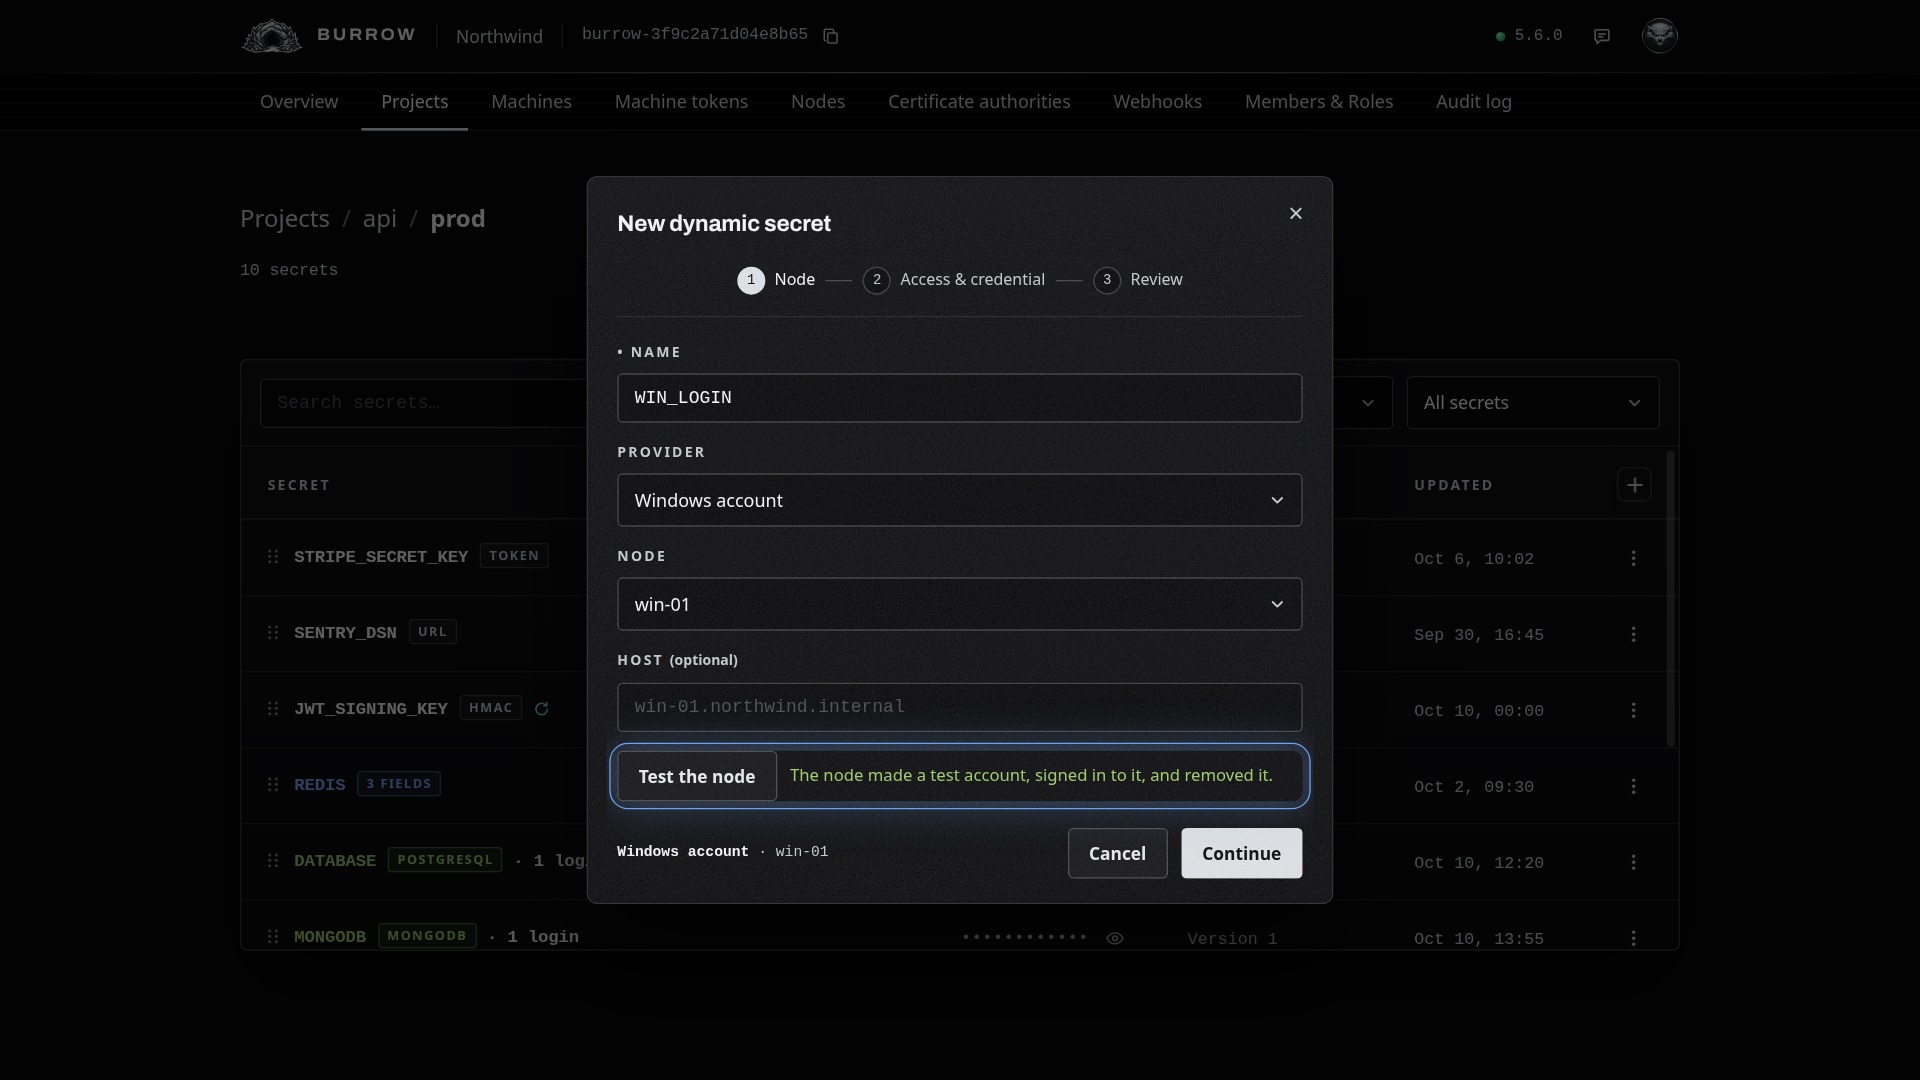Image resolution: width=1920 pixels, height=1080 pixels.
Task: Cancel the new dynamic secret dialog
Action: tap(1117, 853)
